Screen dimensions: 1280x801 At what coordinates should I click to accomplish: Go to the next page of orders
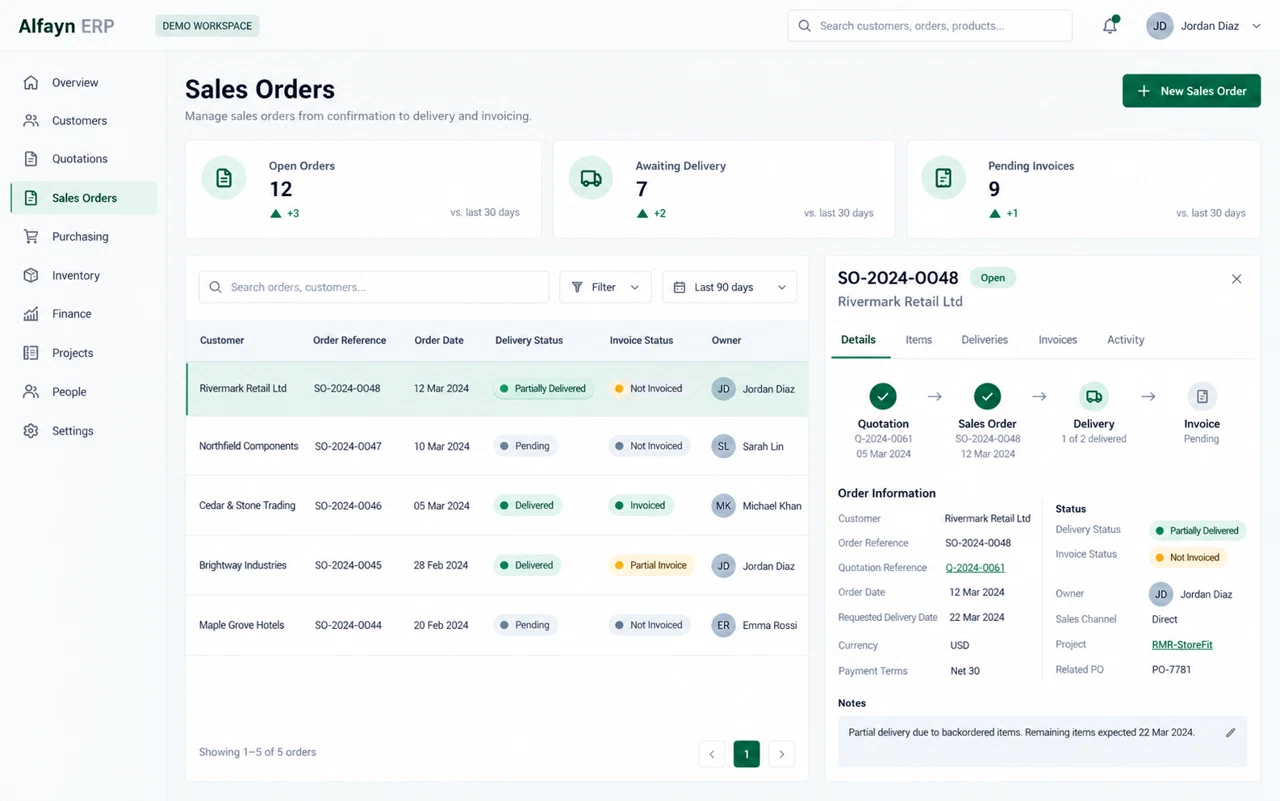[782, 754]
